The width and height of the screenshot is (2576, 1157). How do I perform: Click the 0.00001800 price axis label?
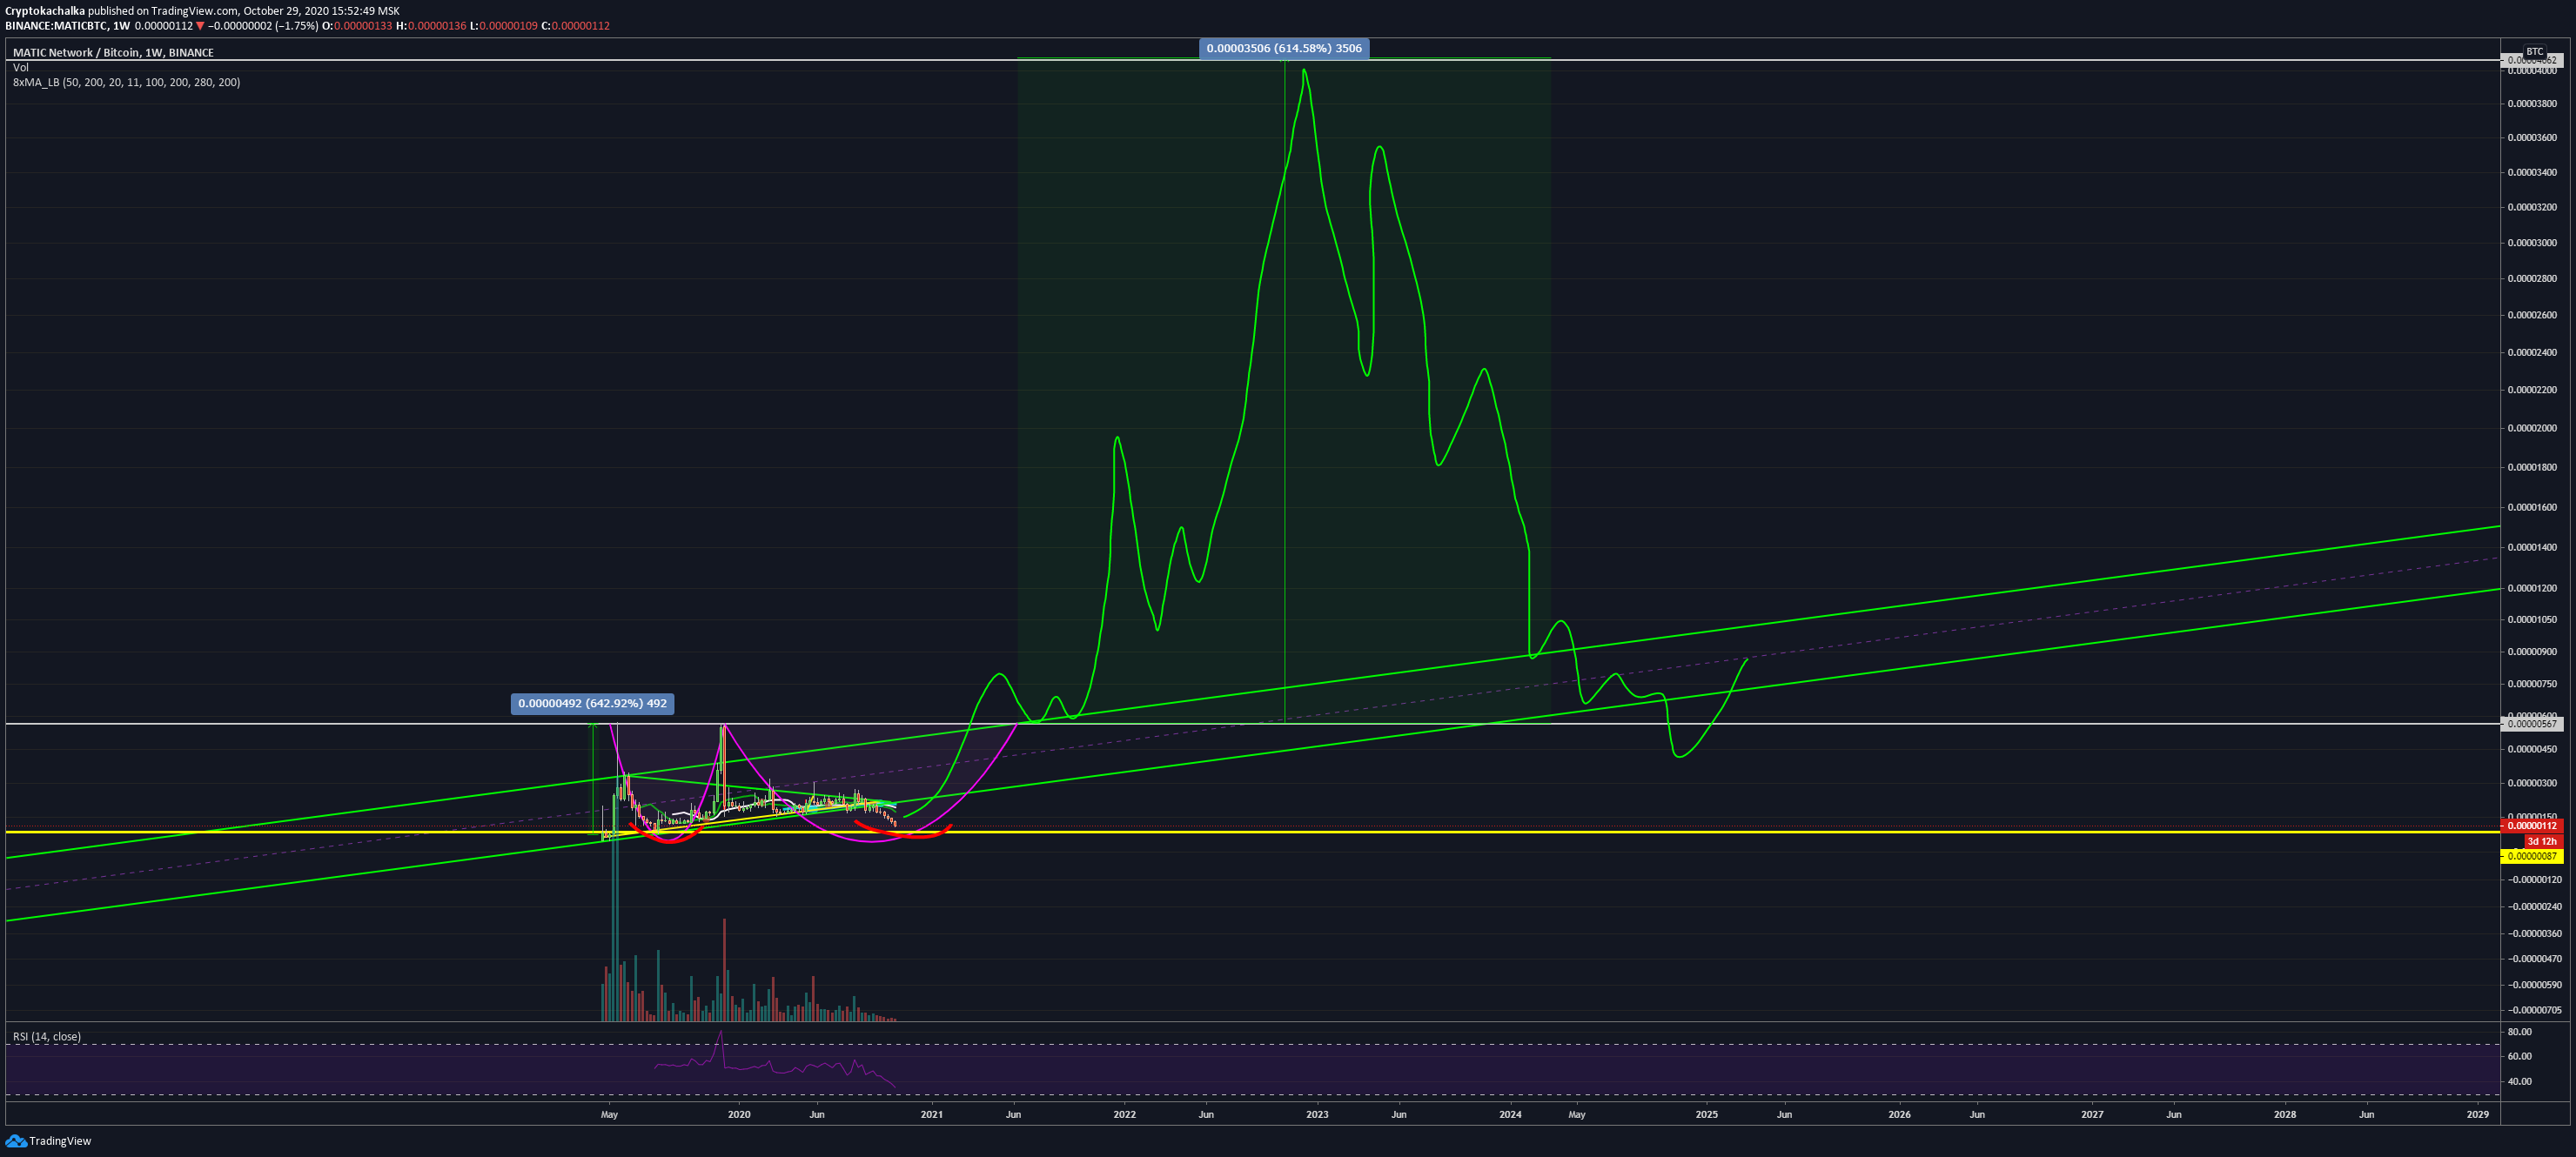pos(2533,467)
